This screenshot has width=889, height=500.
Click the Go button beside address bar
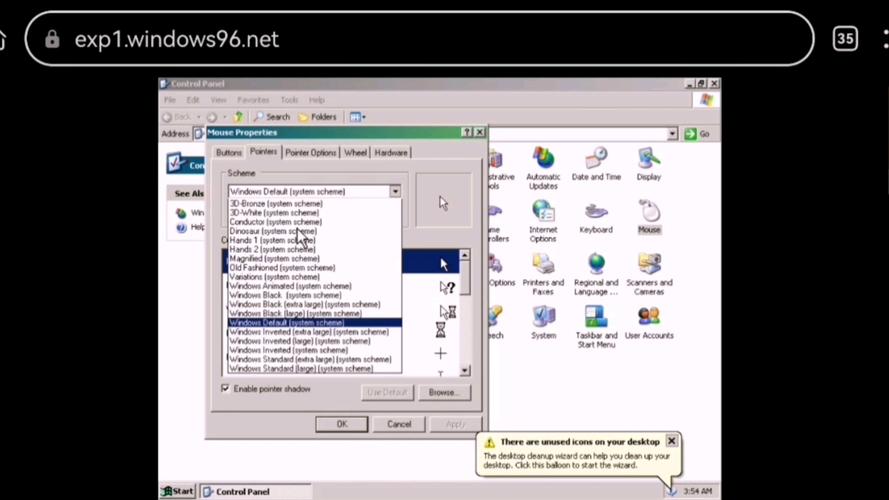coord(697,134)
